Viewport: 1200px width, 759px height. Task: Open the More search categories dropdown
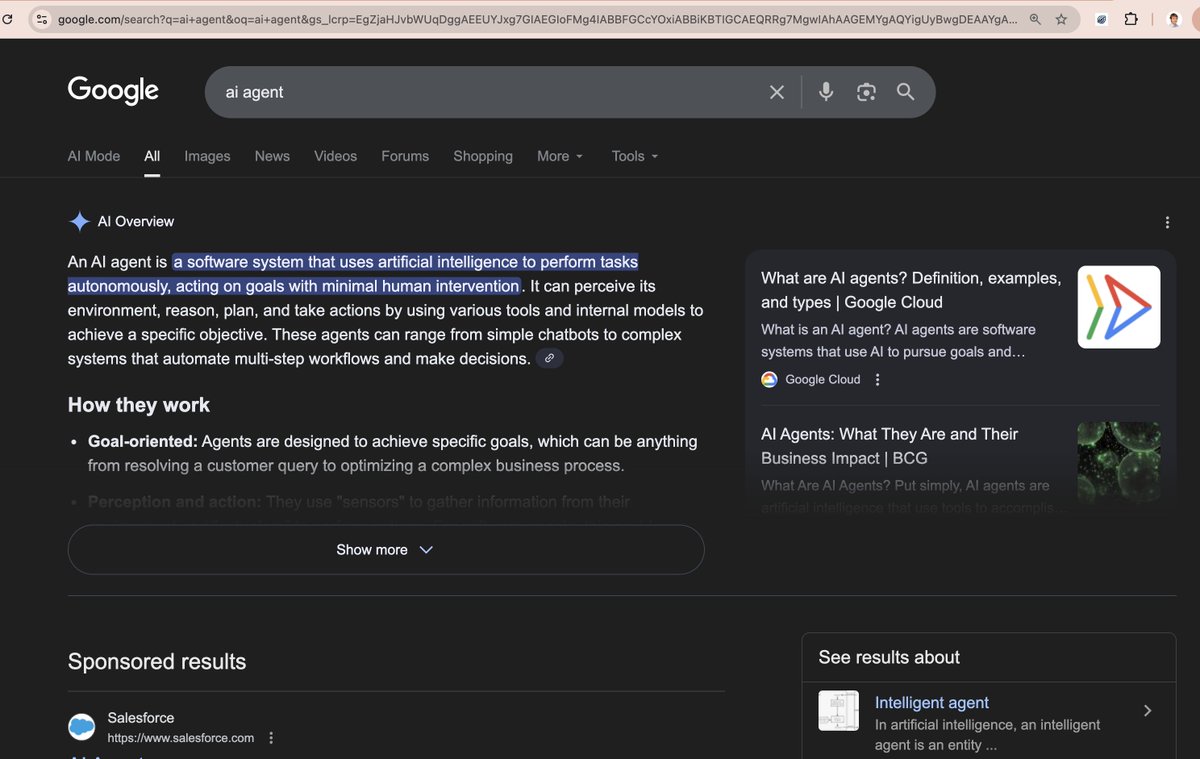pos(558,156)
